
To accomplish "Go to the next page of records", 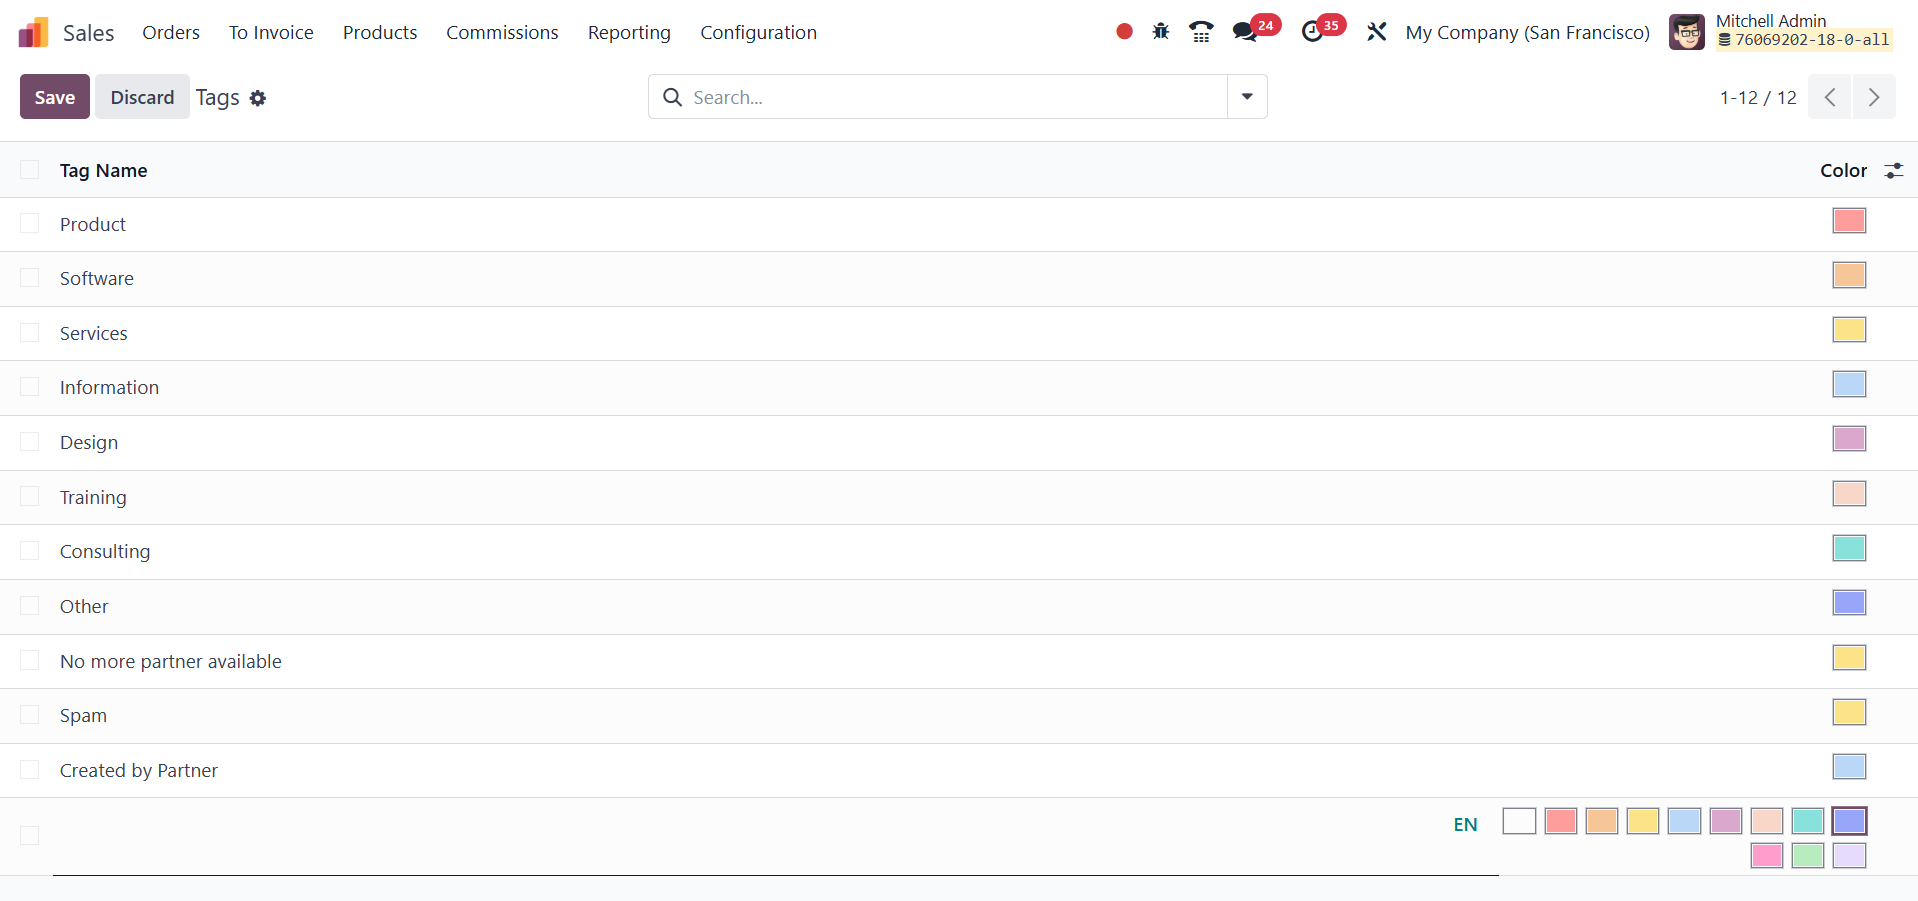I will pyautogui.click(x=1874, y=97).
